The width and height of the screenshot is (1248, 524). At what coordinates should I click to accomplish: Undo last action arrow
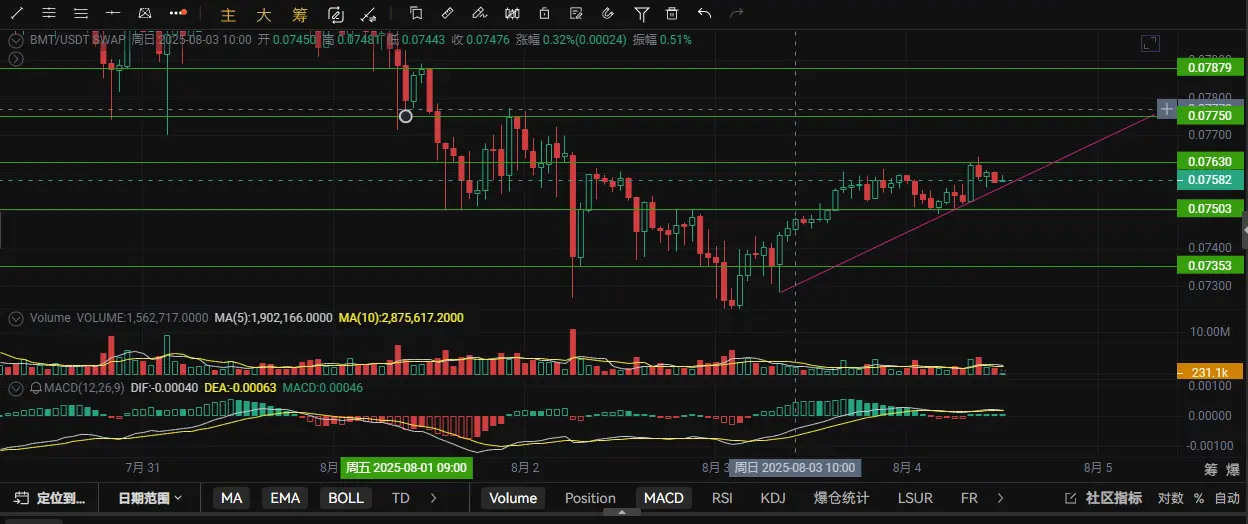pyautogui.click(x=705, y=14)
